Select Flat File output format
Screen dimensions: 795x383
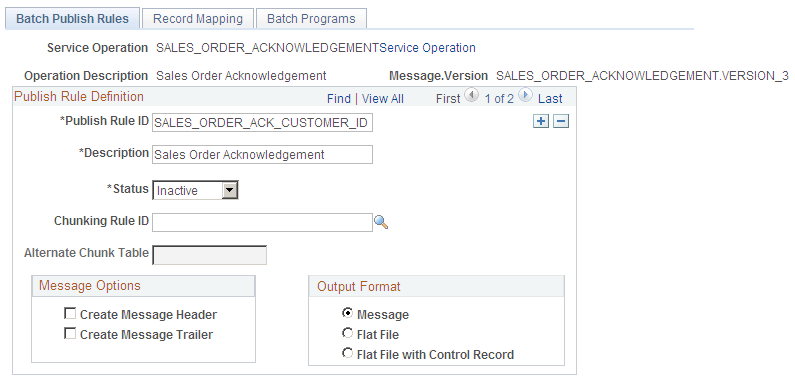(x=347, y=333)
